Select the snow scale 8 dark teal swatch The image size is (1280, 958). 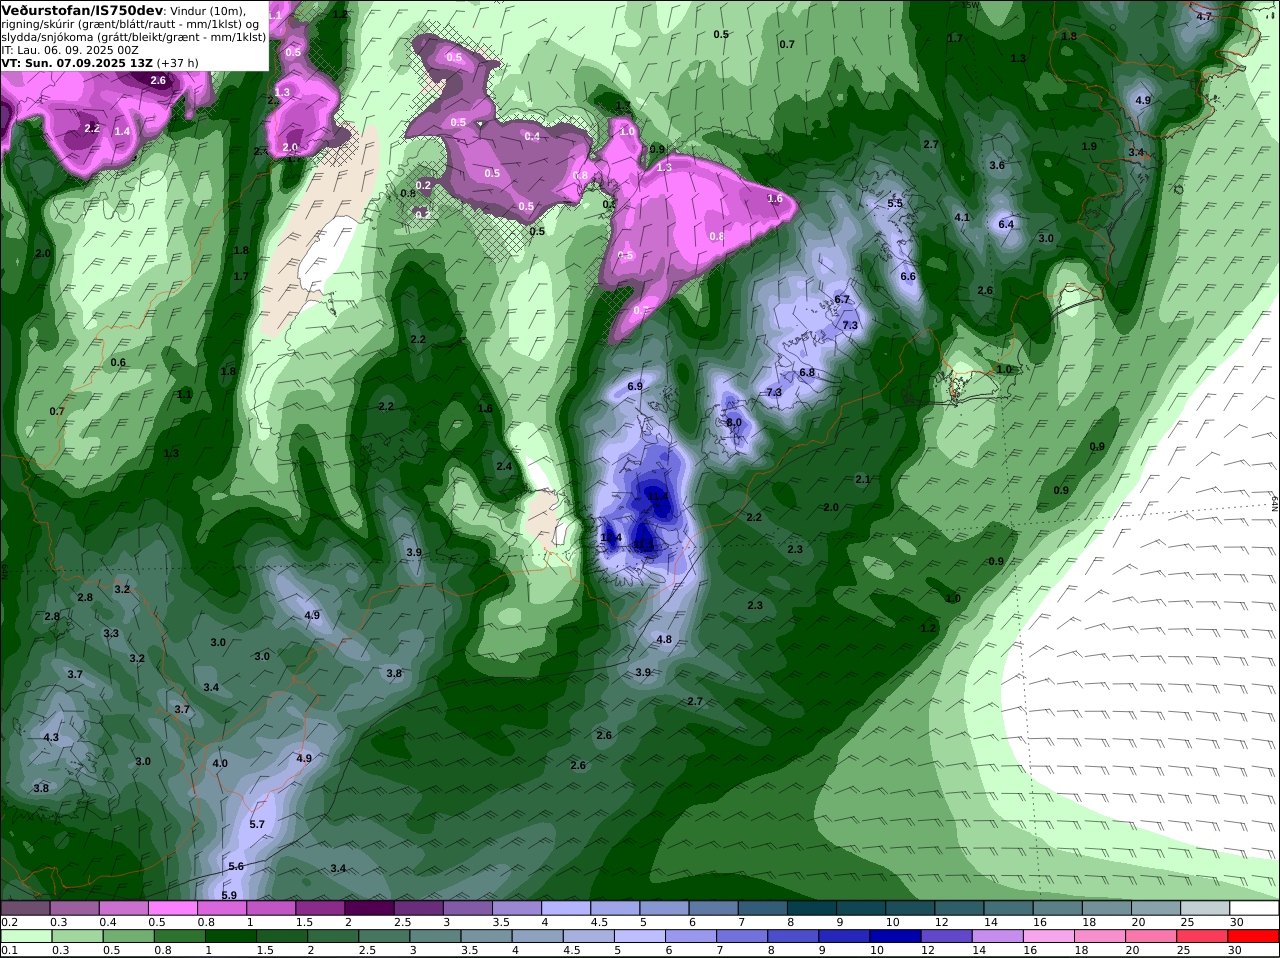pyautogui.click(x=810, y=908)
